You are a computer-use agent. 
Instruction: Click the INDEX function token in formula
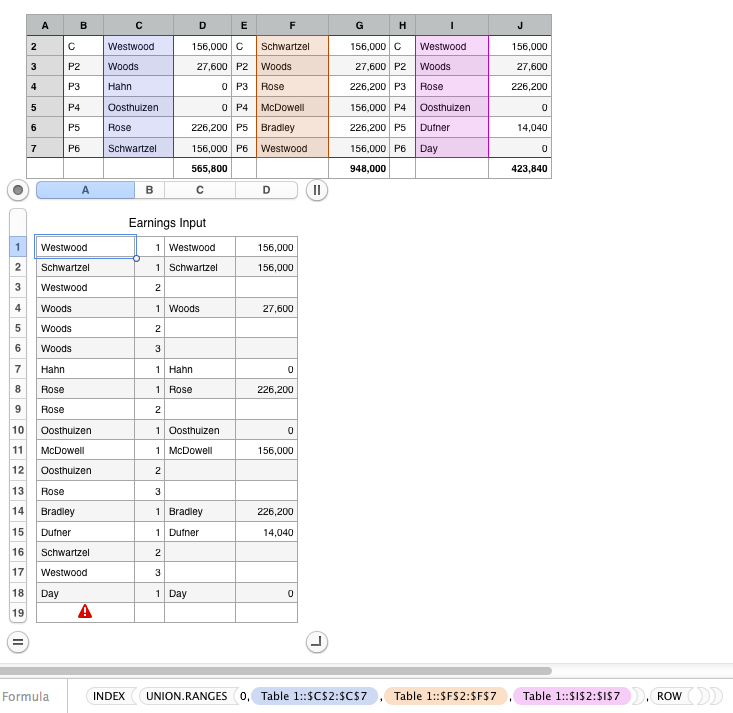coord(109,696)
